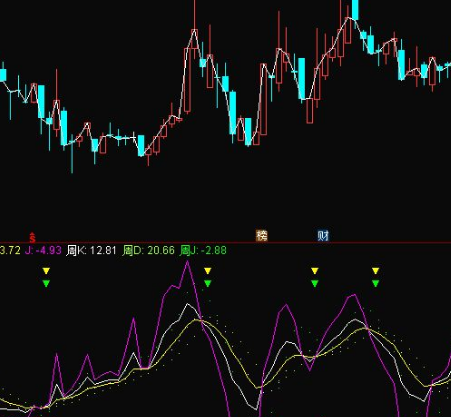Click the rightmost green triangle signal marker
The image size is (451, 417).
[x=376, y=284]
